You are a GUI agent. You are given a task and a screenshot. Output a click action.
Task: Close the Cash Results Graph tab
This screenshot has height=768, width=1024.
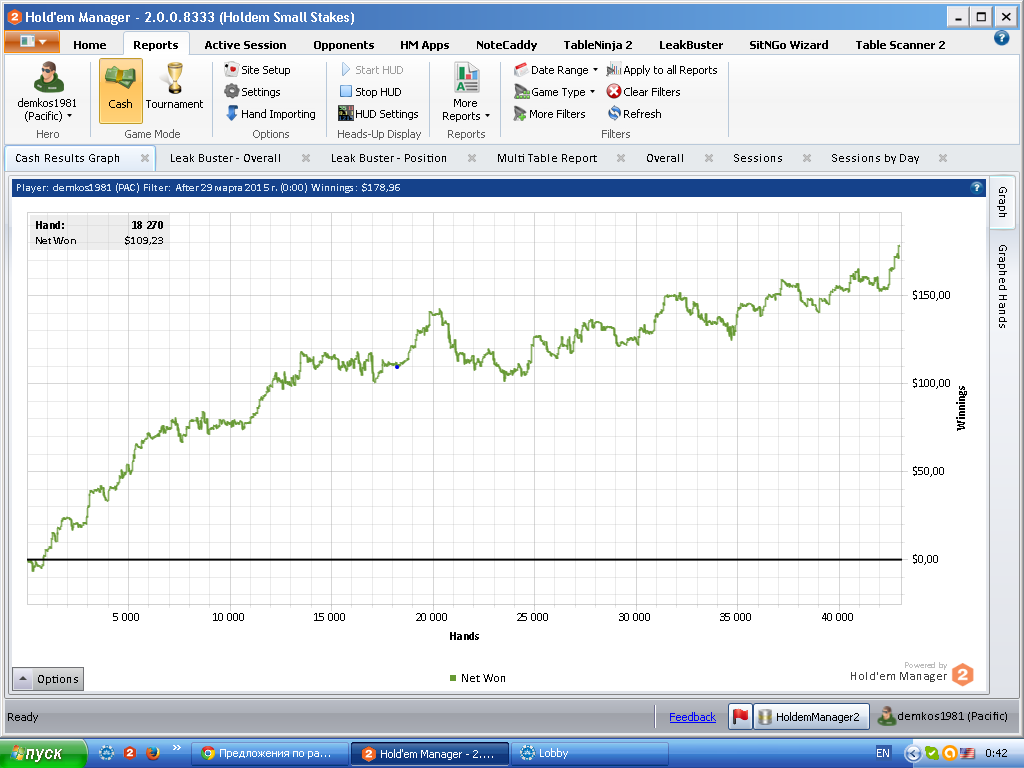pos(145,158)
